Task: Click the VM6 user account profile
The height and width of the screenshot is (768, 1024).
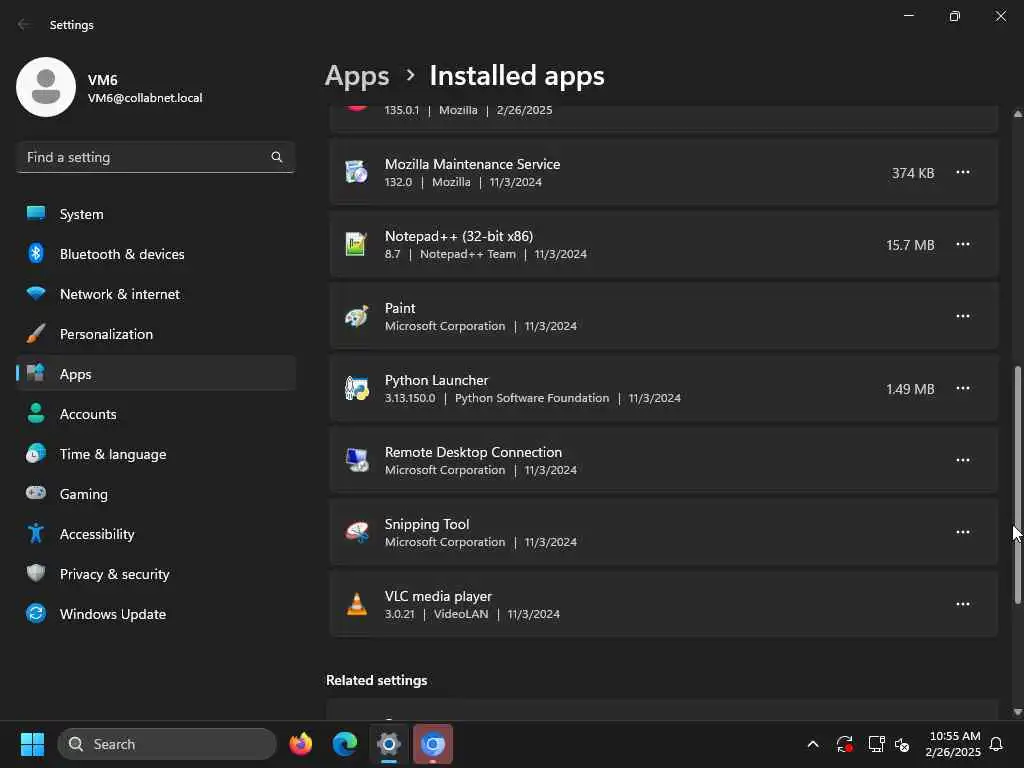Action: pyautogui.click(x=110, y=88)
